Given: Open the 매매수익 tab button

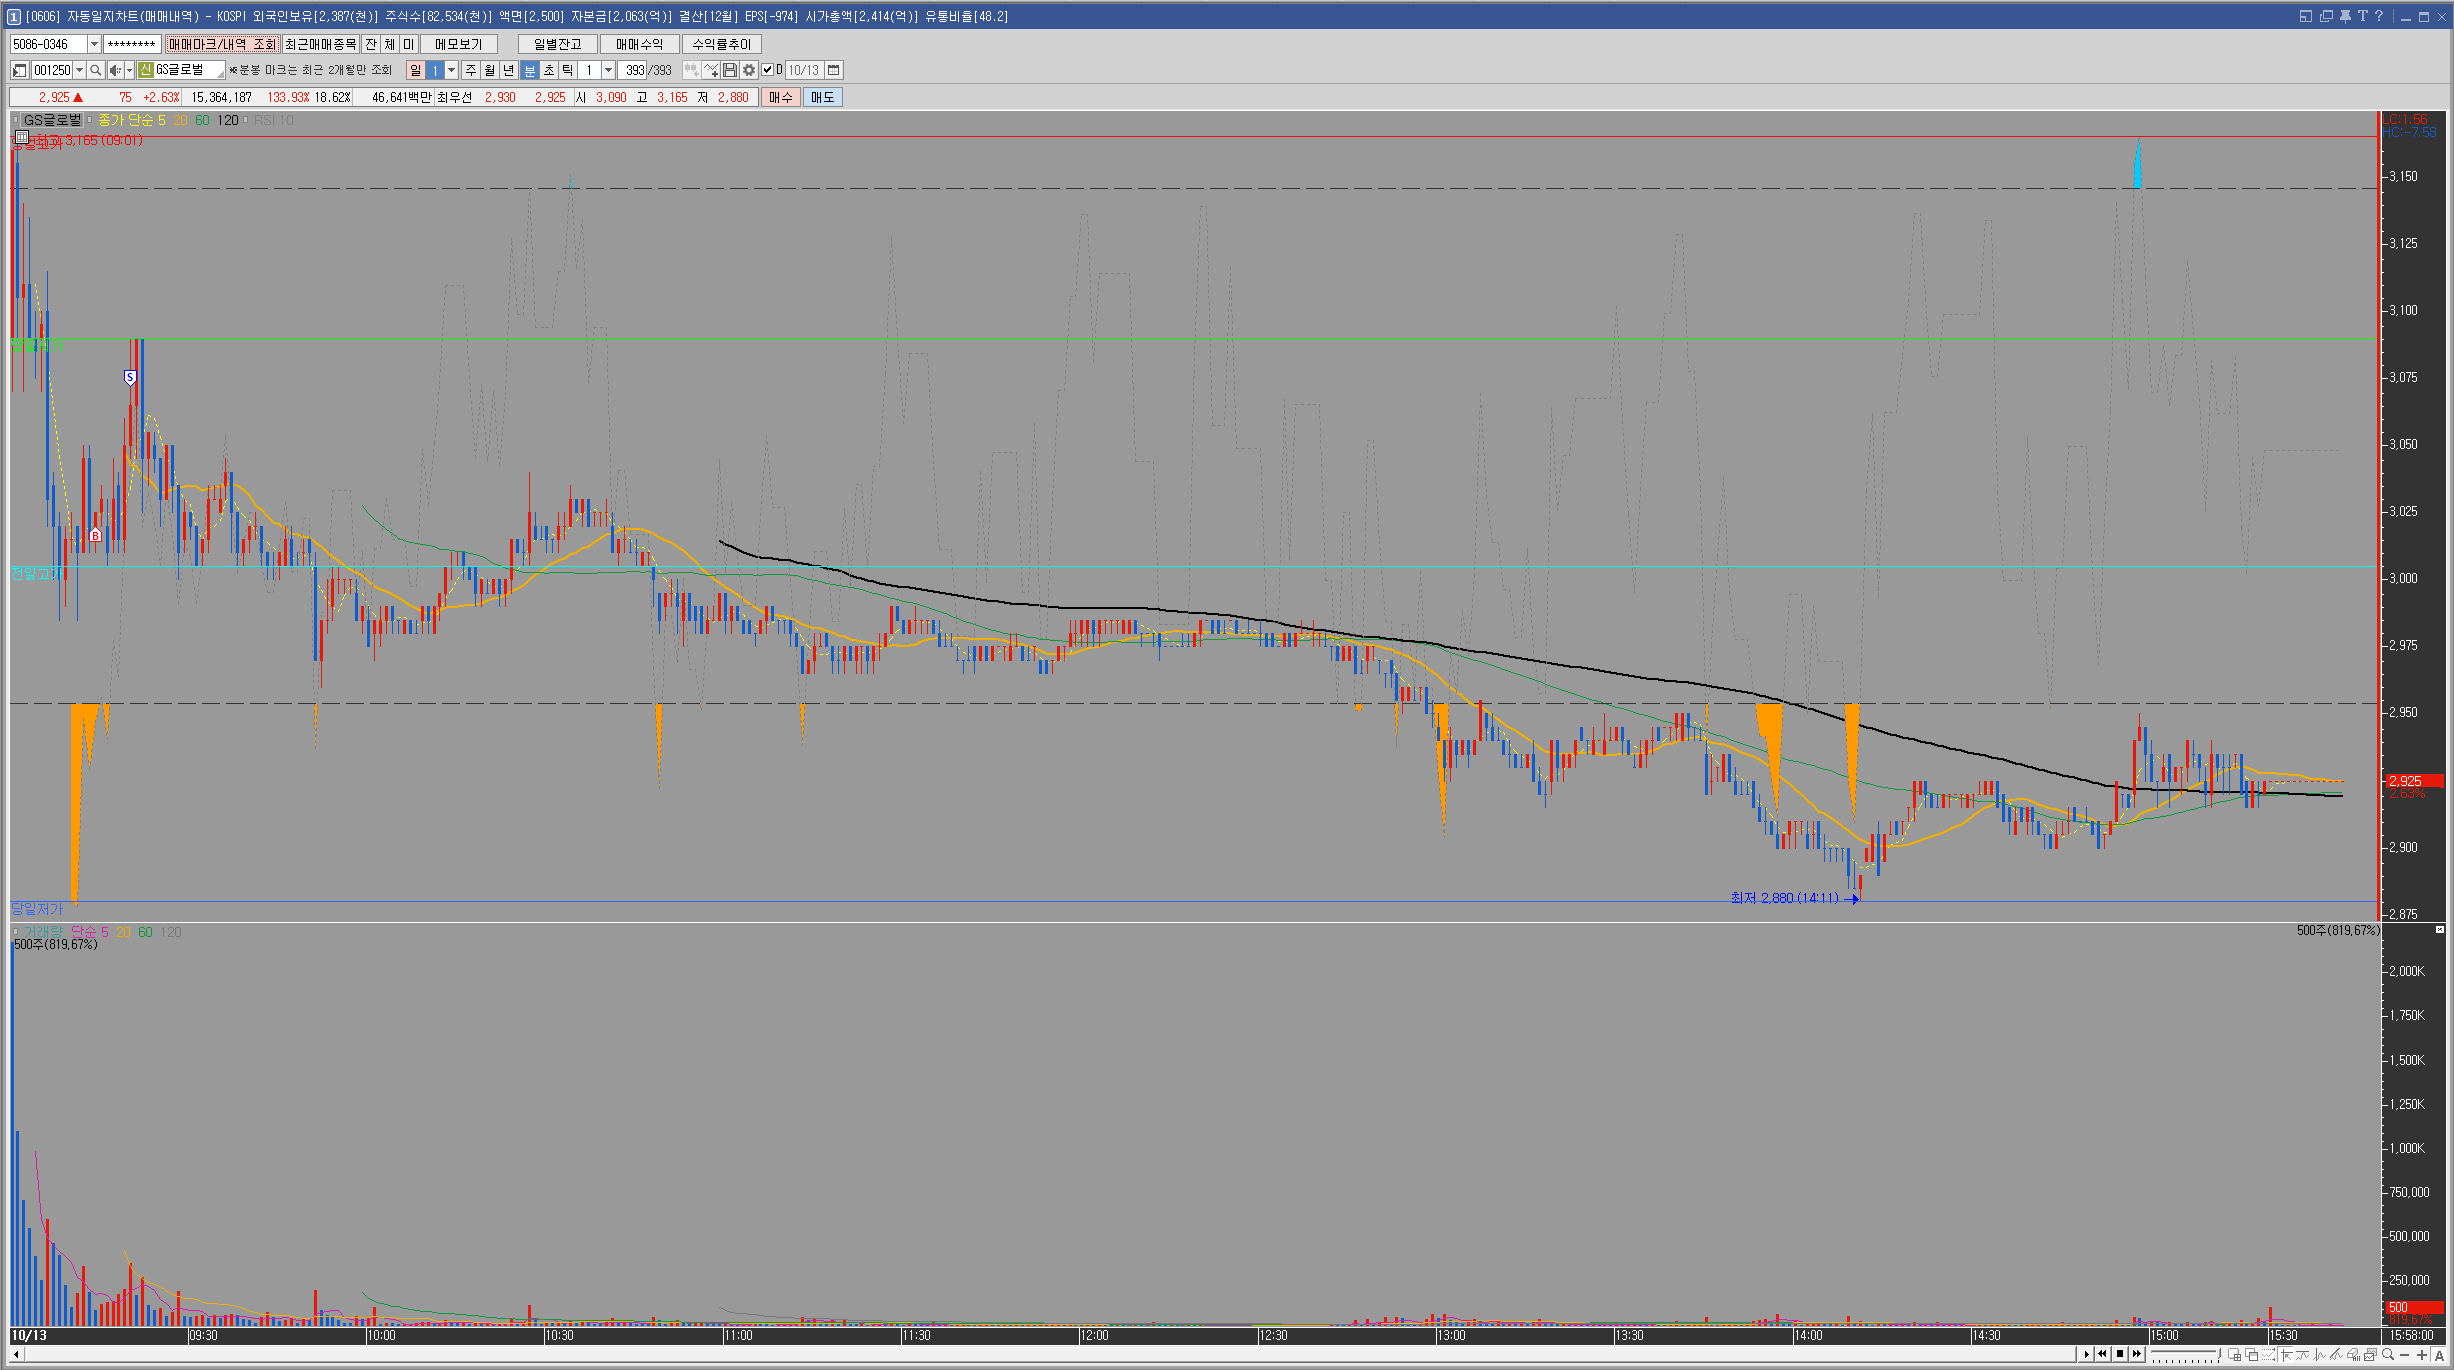Looking at the screenshot, I should [x=639, y=44].
